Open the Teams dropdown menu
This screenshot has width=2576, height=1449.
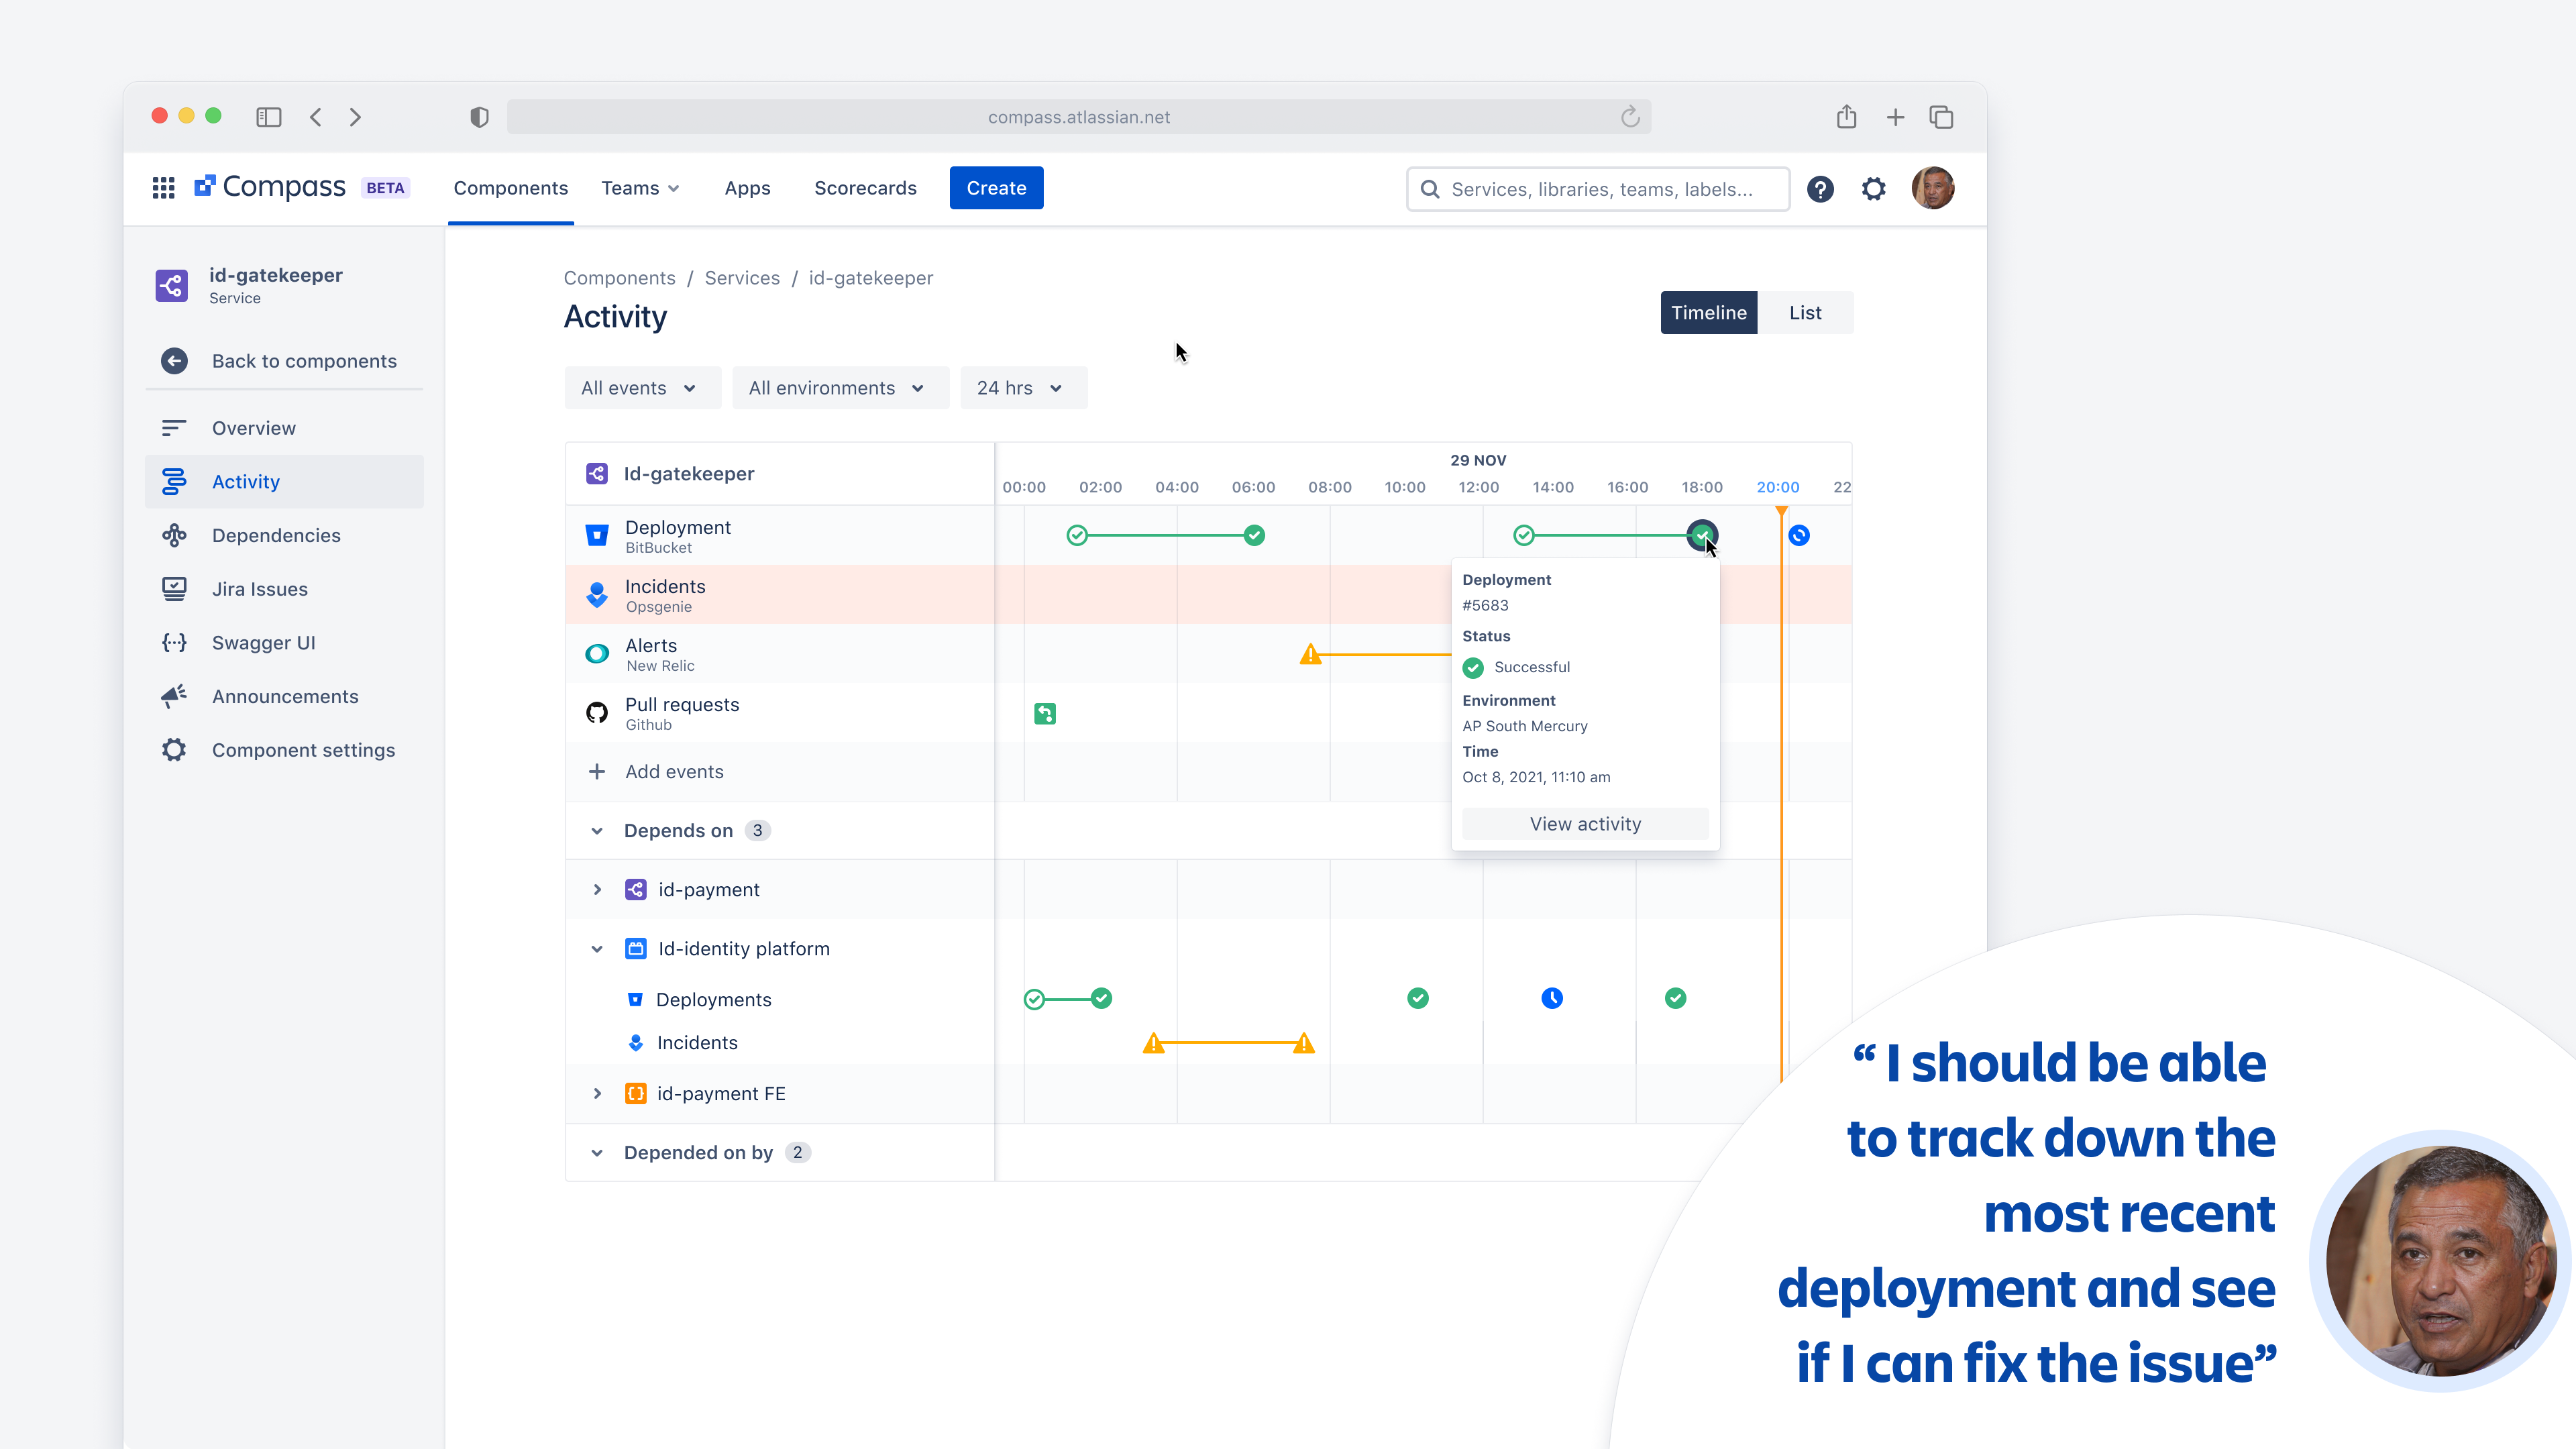[x=640, y=188]
